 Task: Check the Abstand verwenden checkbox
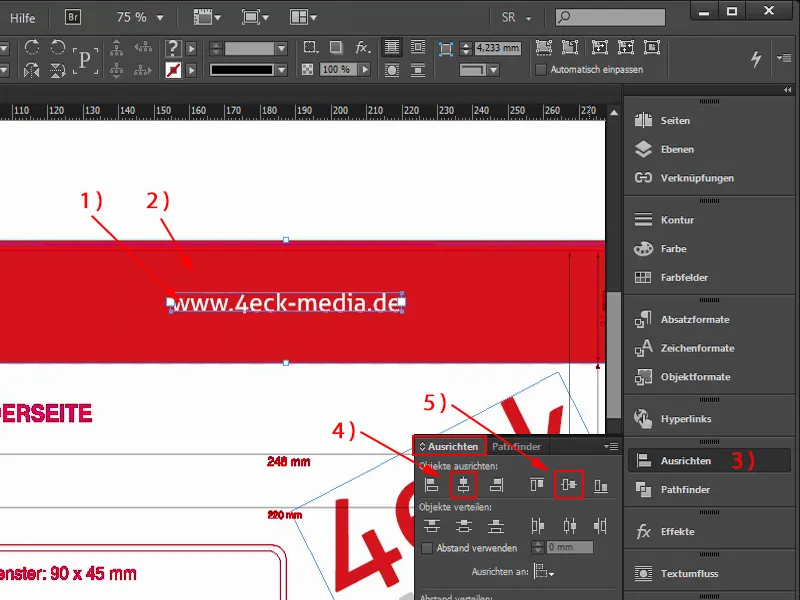(427, 548)
